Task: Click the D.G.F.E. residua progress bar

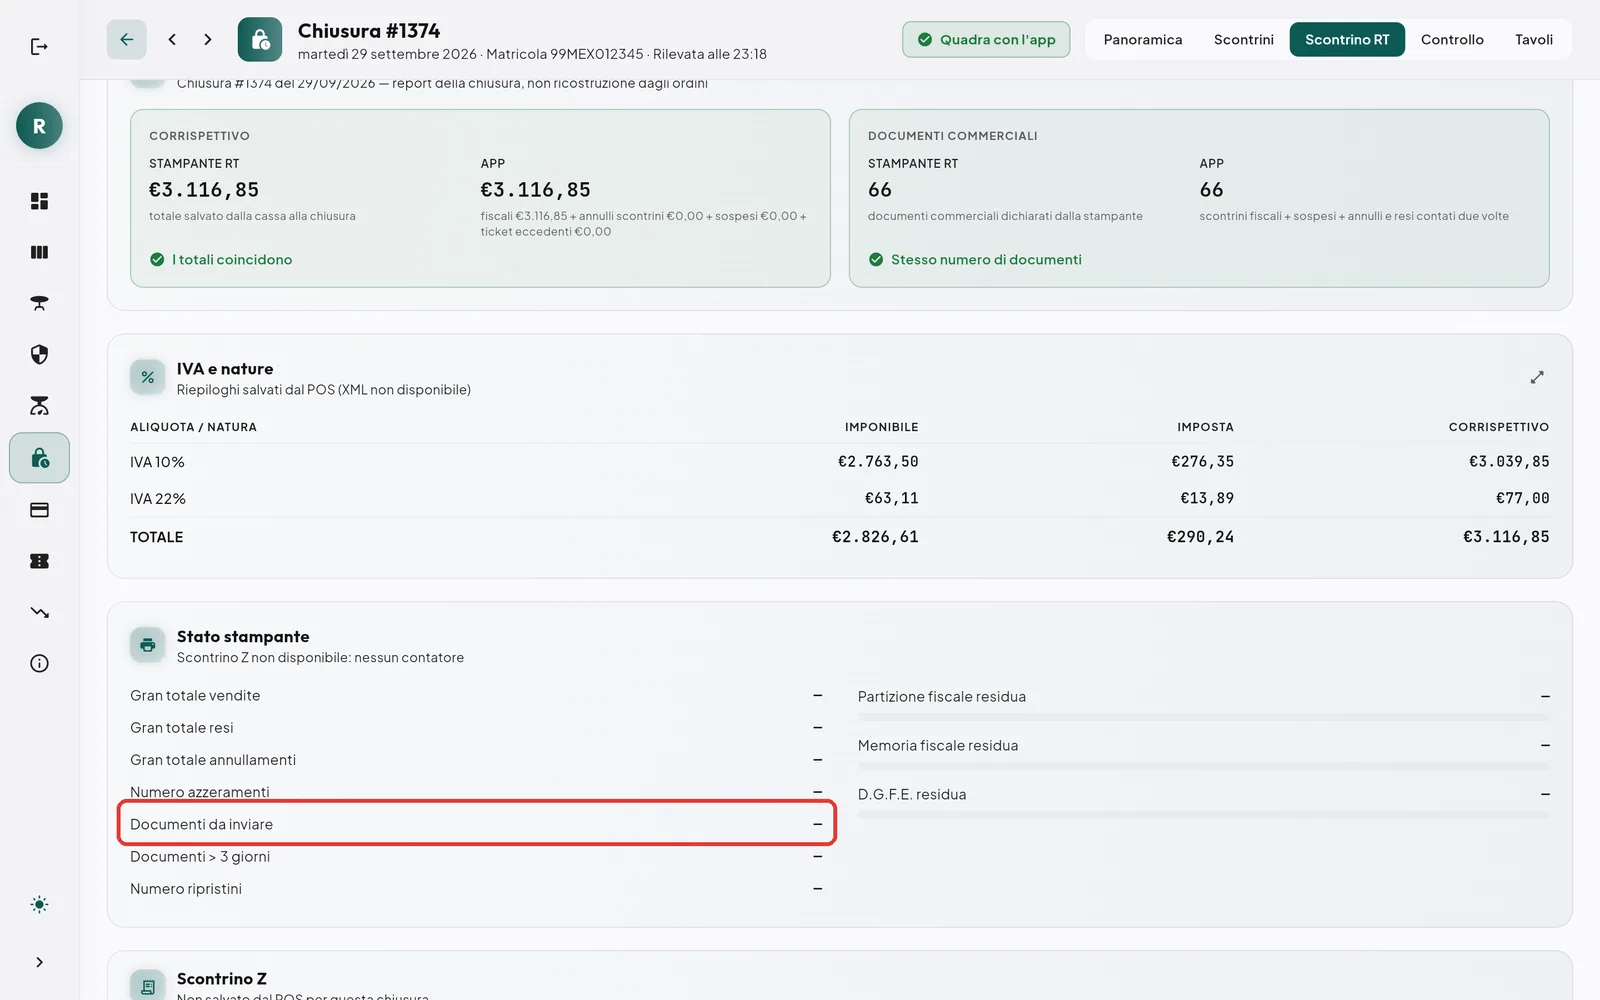Action: tap(1204, 815)
